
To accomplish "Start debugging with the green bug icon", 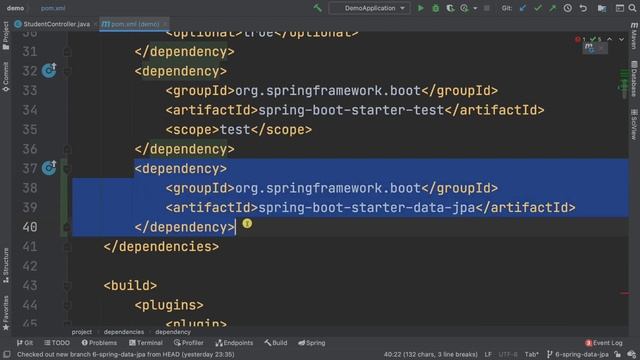I will point(436,8).
